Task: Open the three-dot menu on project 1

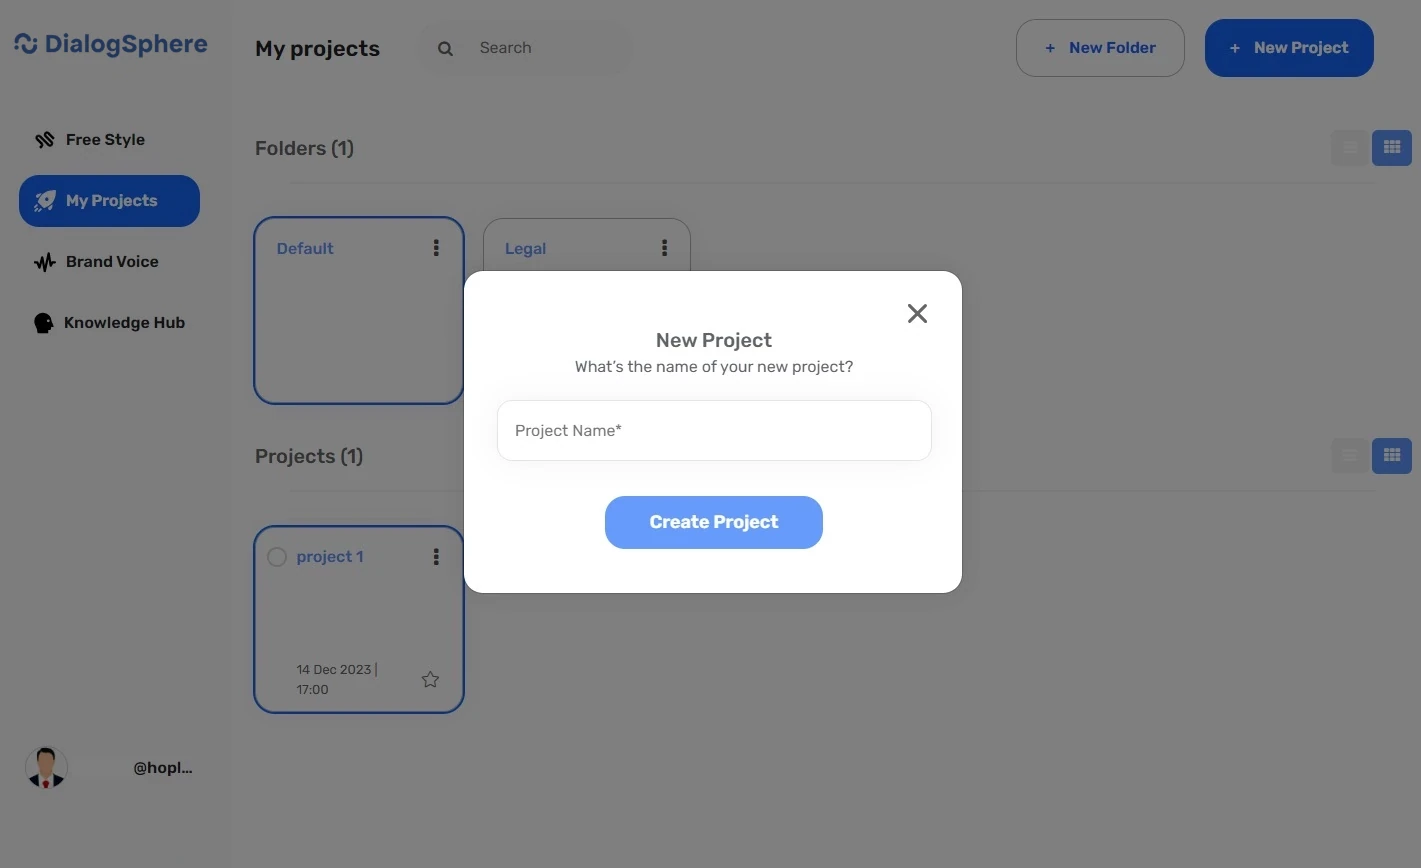Action: (436, 556)
